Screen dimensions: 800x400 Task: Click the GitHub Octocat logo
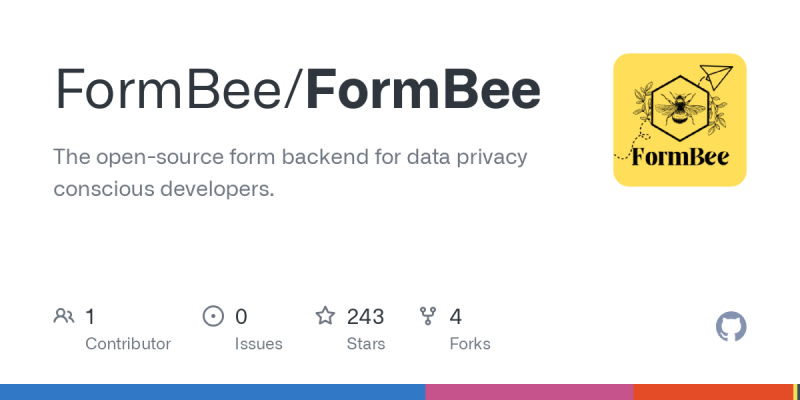point(732,327)
